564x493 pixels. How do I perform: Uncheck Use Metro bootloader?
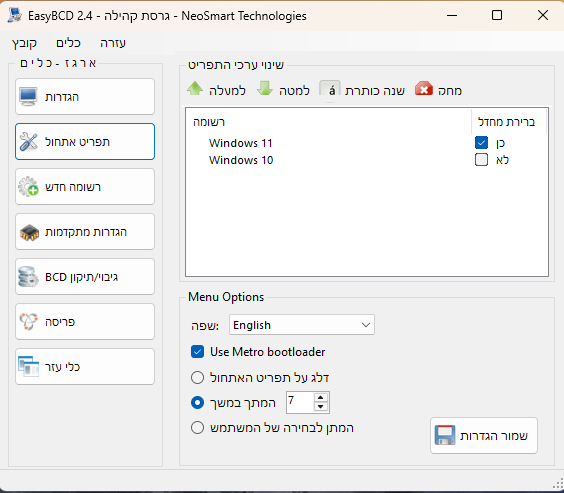coord(197,352)
